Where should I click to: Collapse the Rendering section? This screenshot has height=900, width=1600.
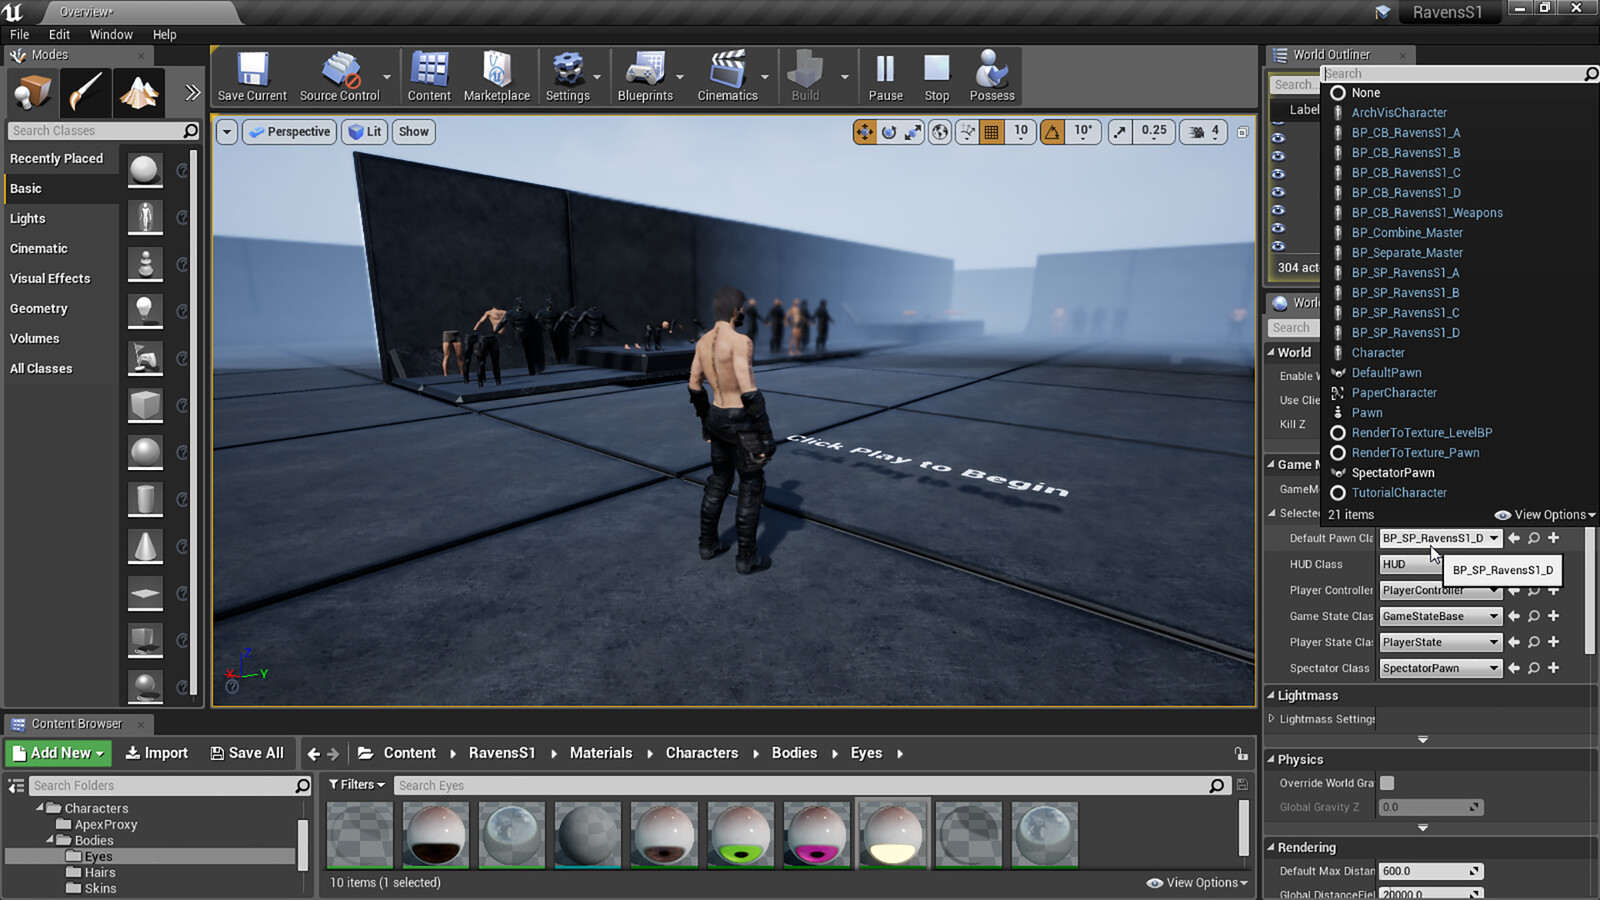point(1271,847)
